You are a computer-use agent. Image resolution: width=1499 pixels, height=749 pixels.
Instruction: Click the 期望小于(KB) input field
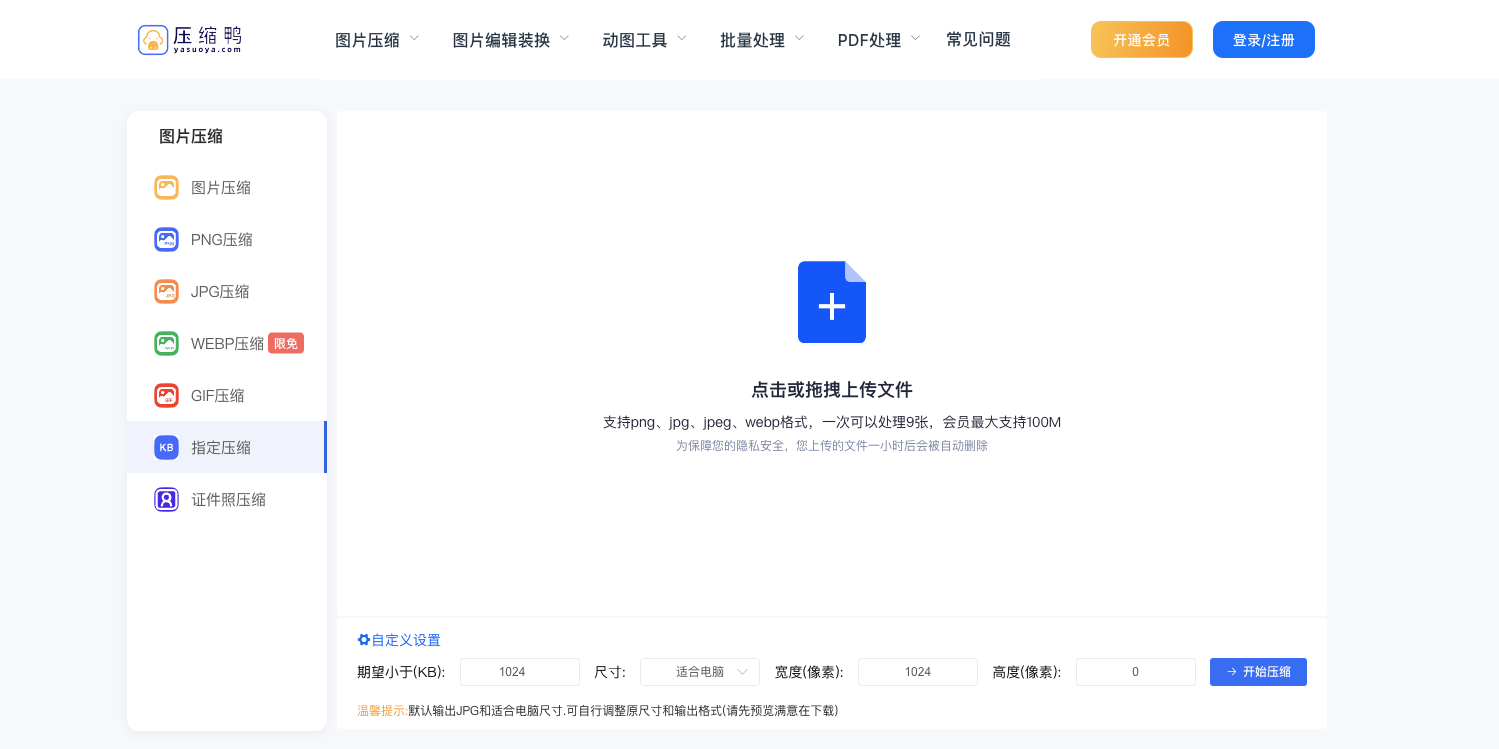pyautogui.click(x=520, y=672)
